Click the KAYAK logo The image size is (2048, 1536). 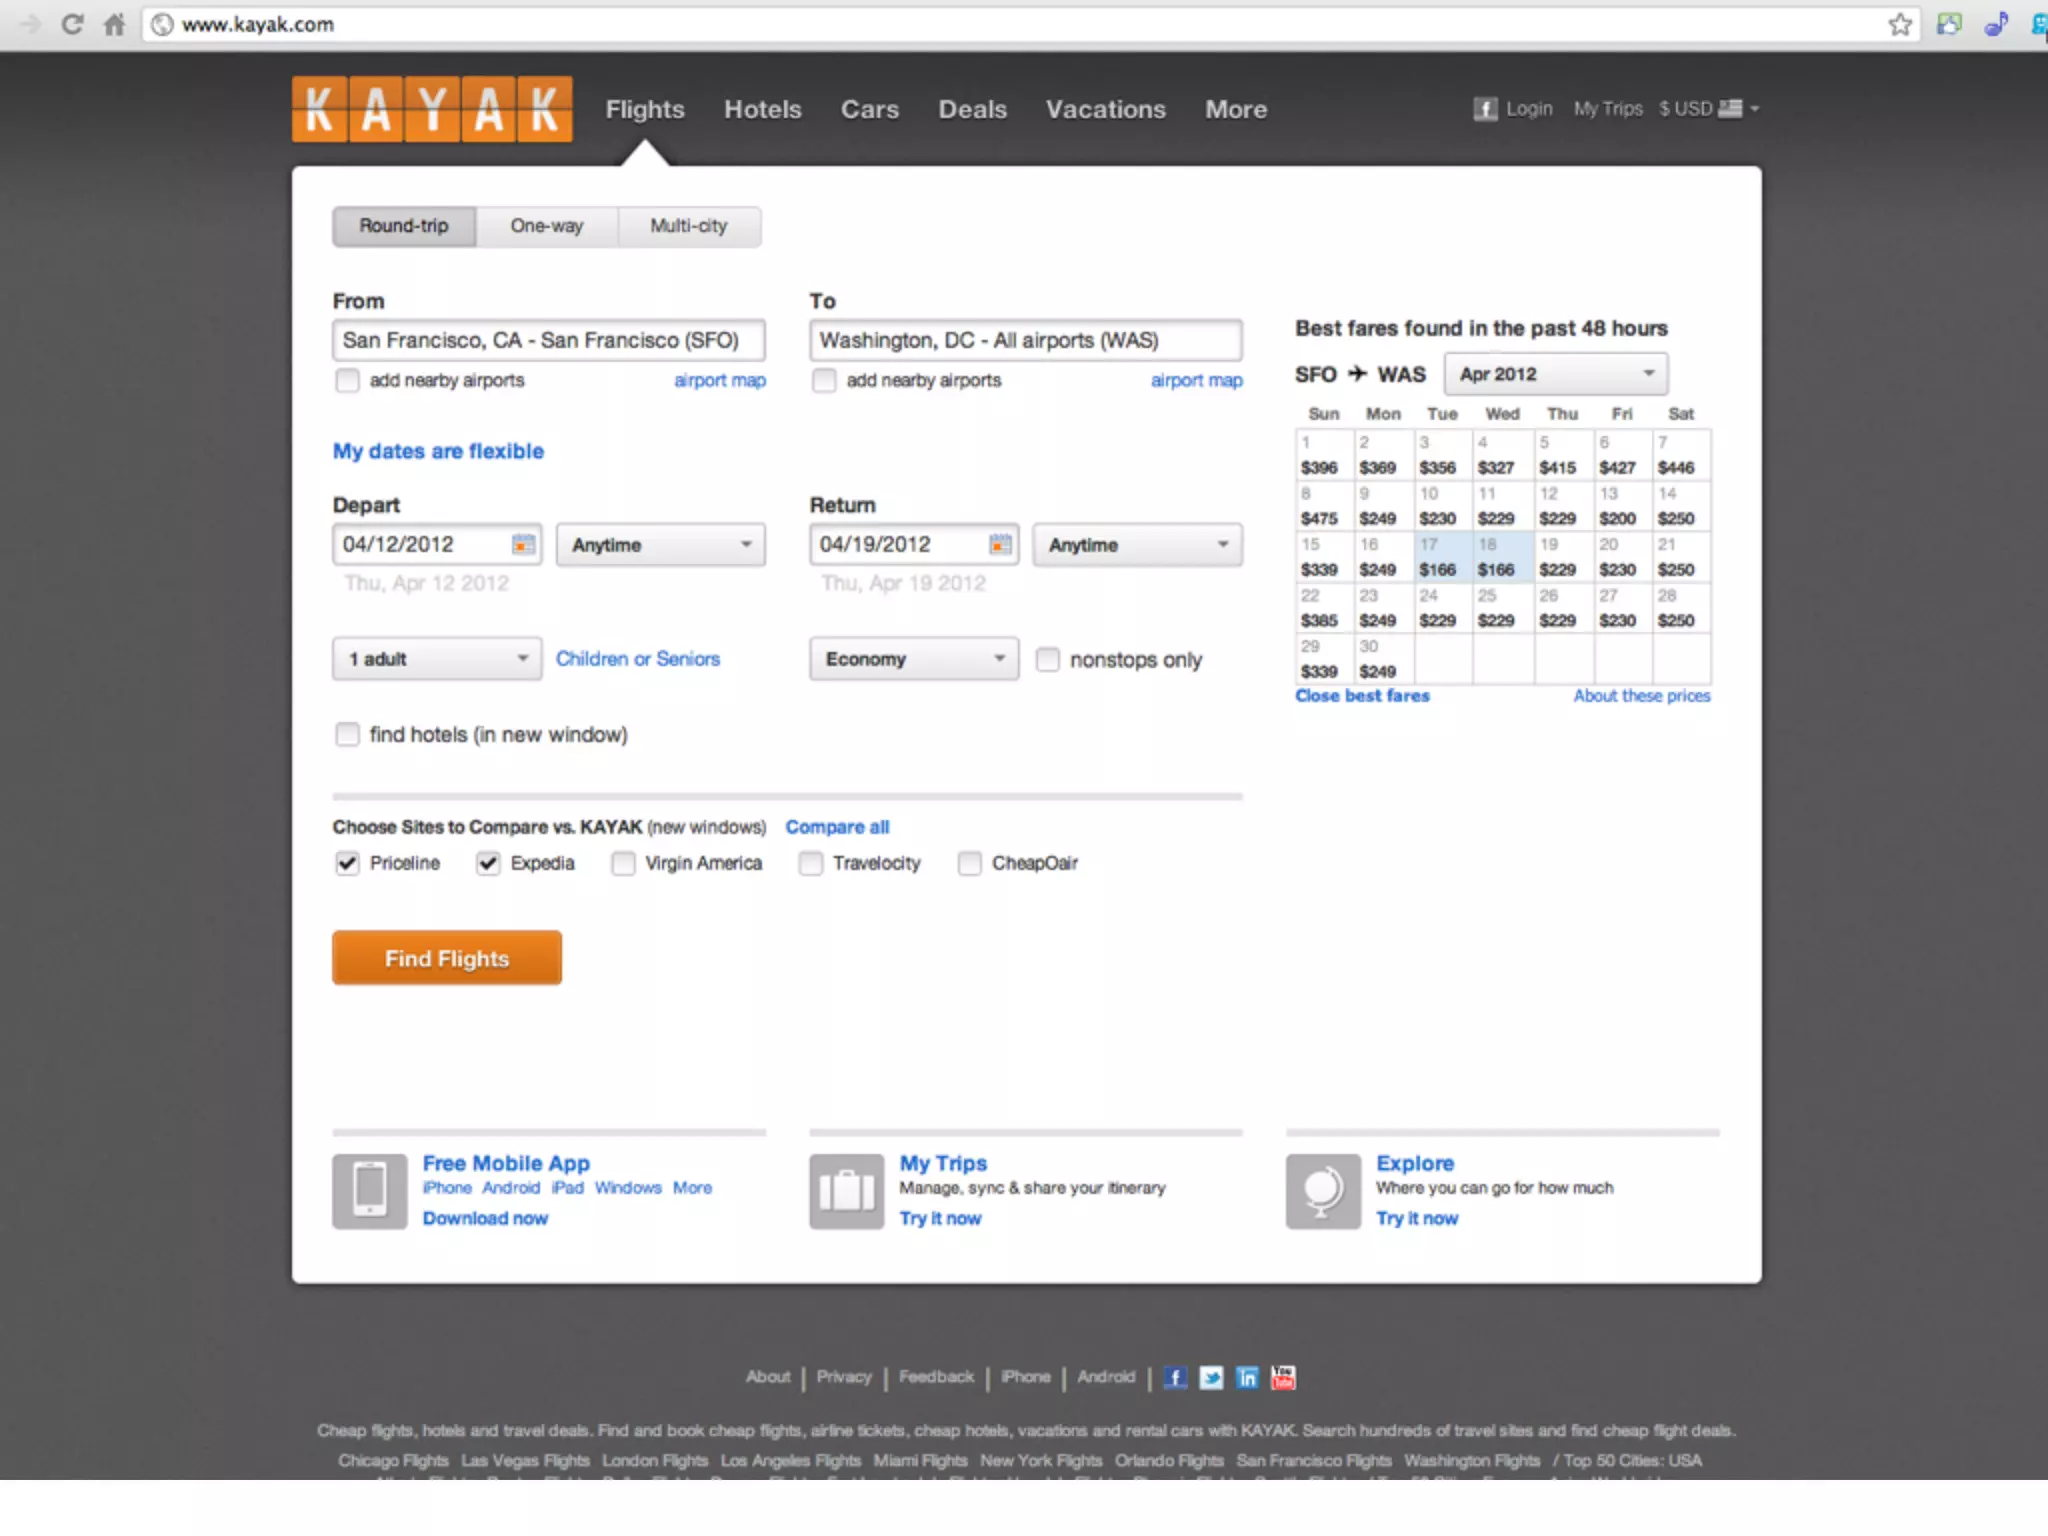click(431, 109)
